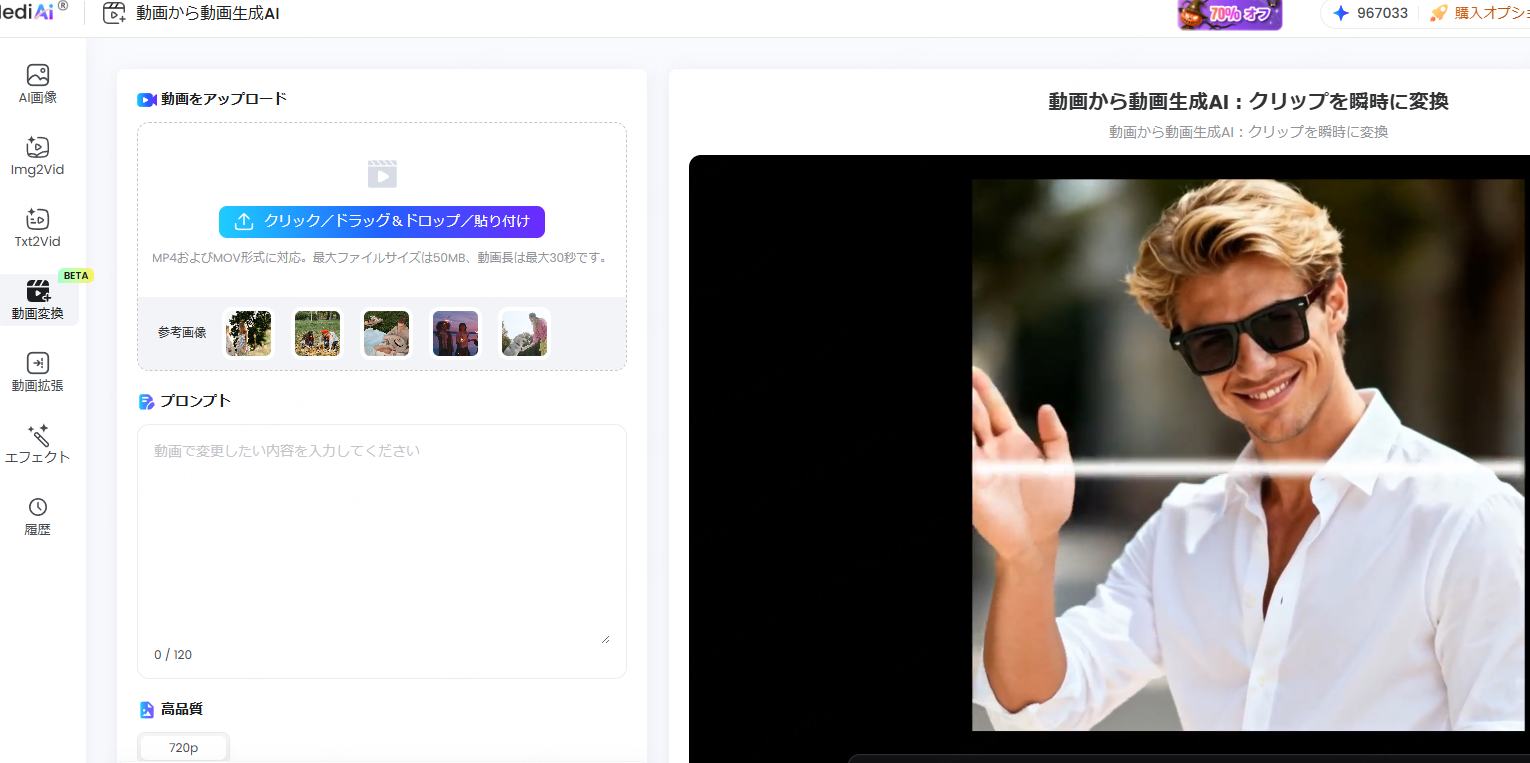Select the エフェクト magic wand icon
The width and height of the screenshot is (1530, 763).
pos(38,444)
